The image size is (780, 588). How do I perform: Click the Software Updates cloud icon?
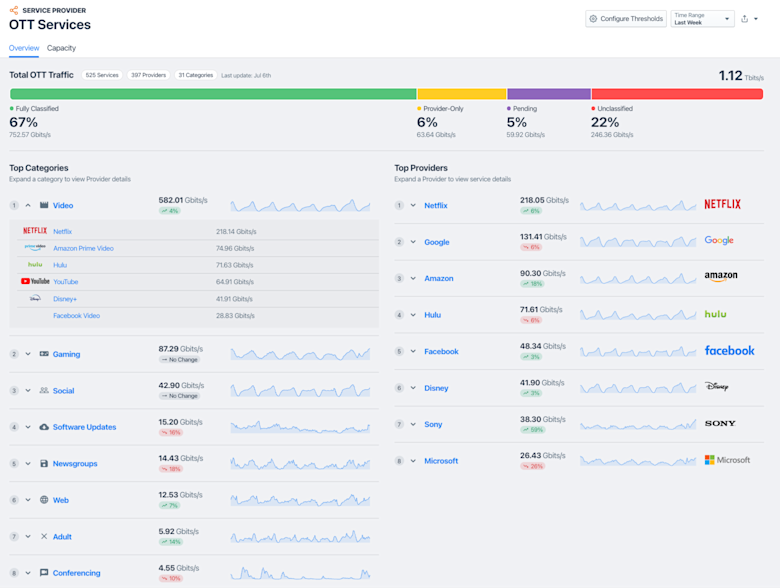44,427
